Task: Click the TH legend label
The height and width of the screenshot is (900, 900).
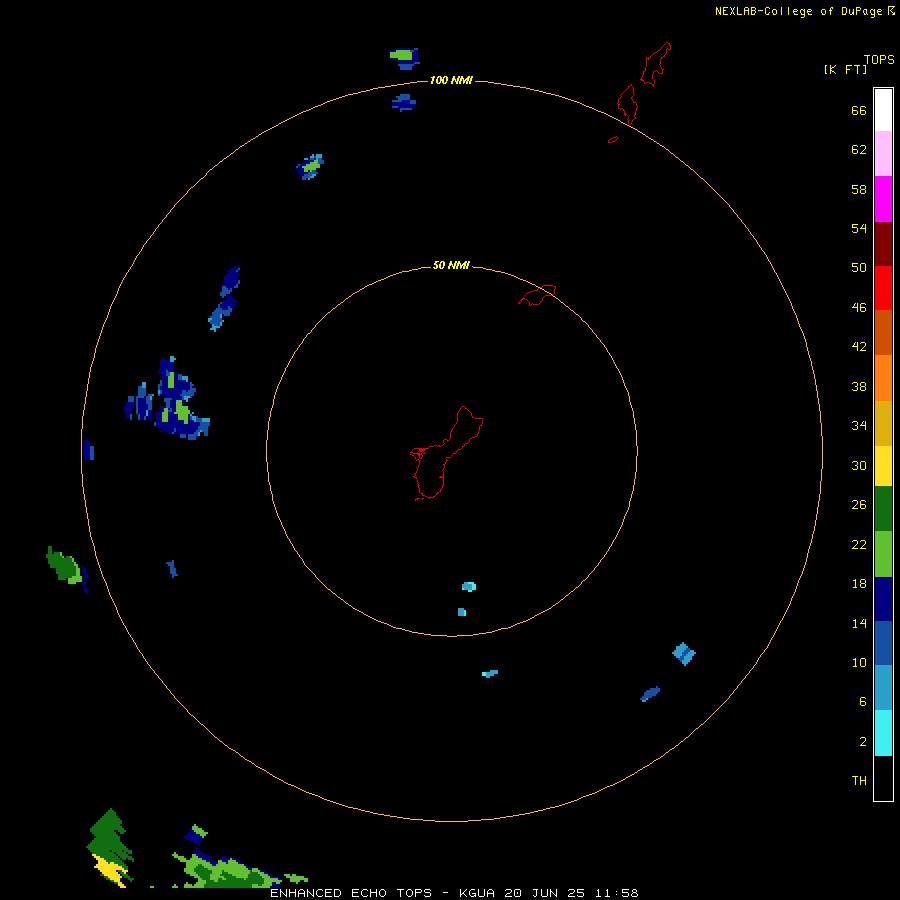Action: [859, 781]
